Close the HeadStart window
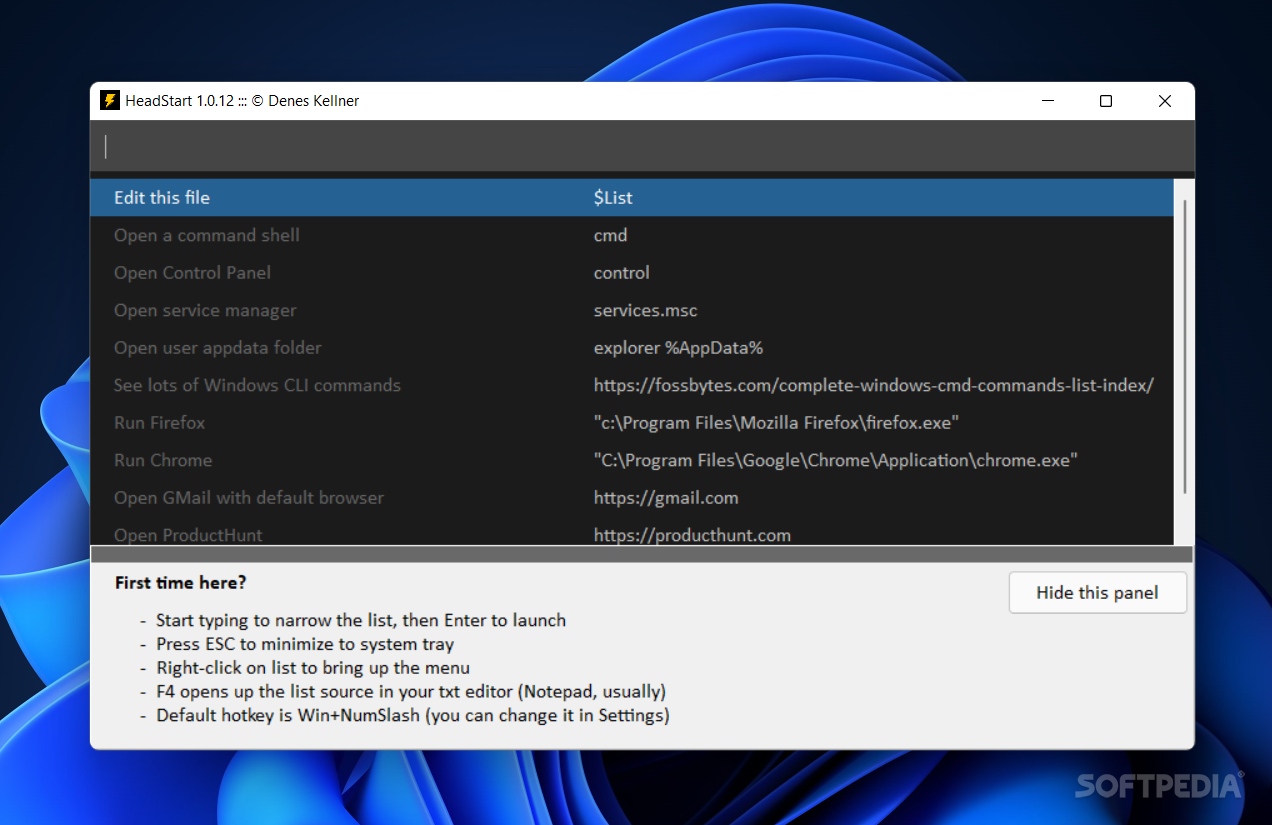The height and width of the screenshot is (825, 1272). pyautogui.click(x=1164, y=101)
